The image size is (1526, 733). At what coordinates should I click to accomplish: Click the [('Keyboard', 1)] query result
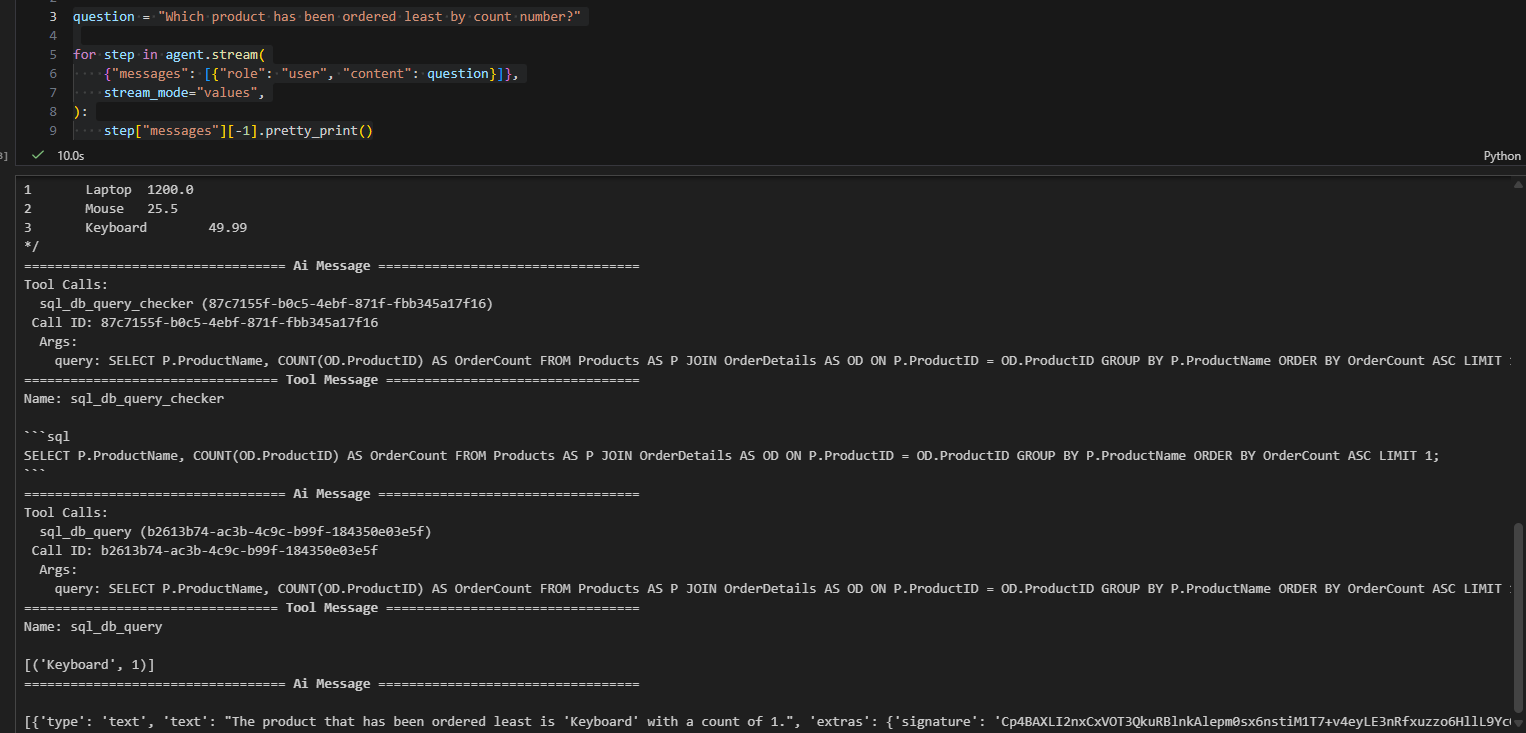(89, 665)
